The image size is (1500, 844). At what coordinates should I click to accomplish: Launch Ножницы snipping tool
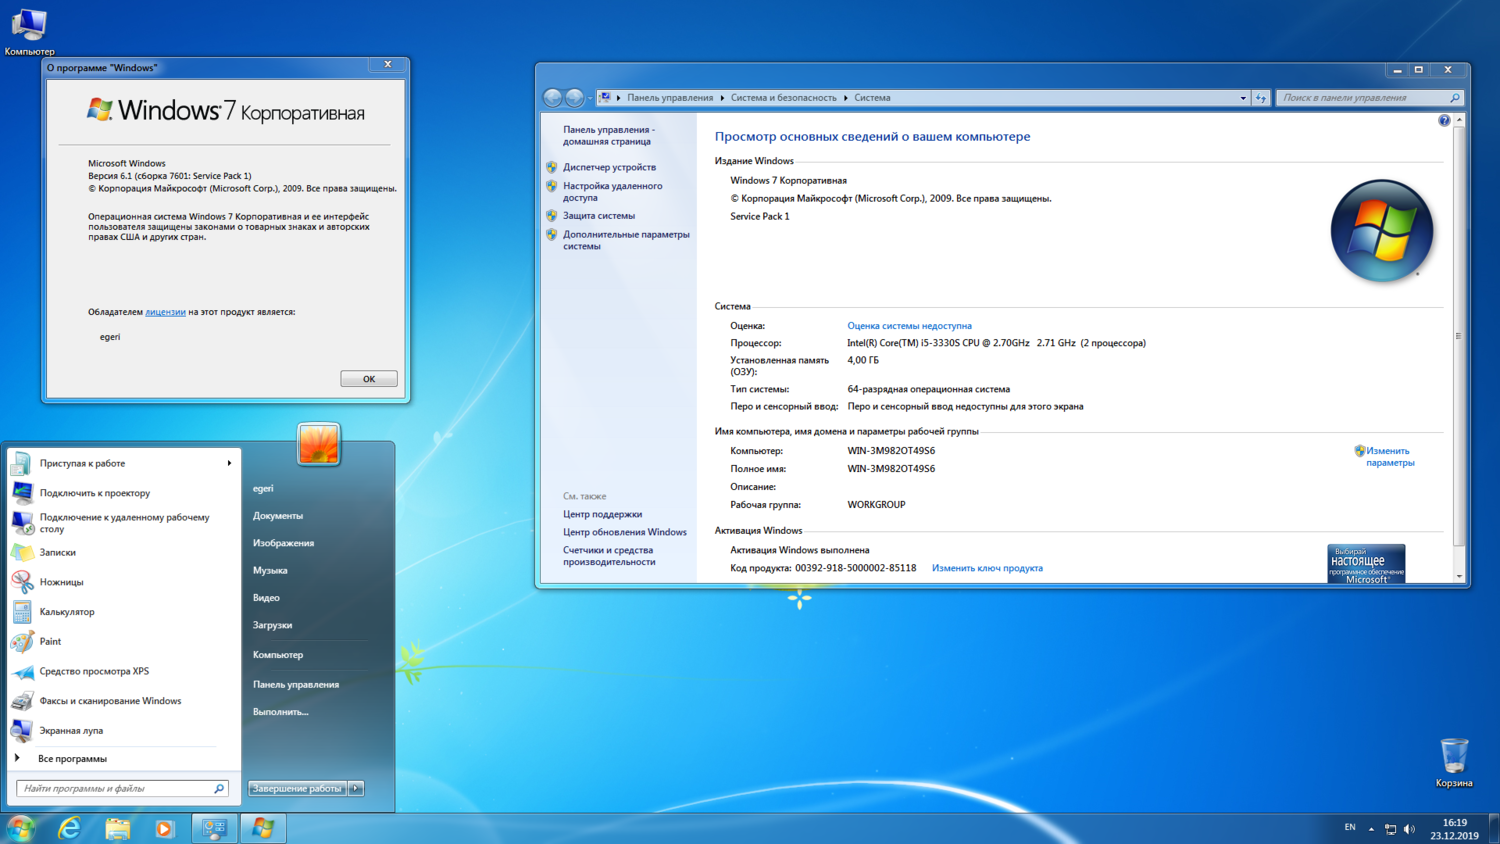[x=123, y=582]
